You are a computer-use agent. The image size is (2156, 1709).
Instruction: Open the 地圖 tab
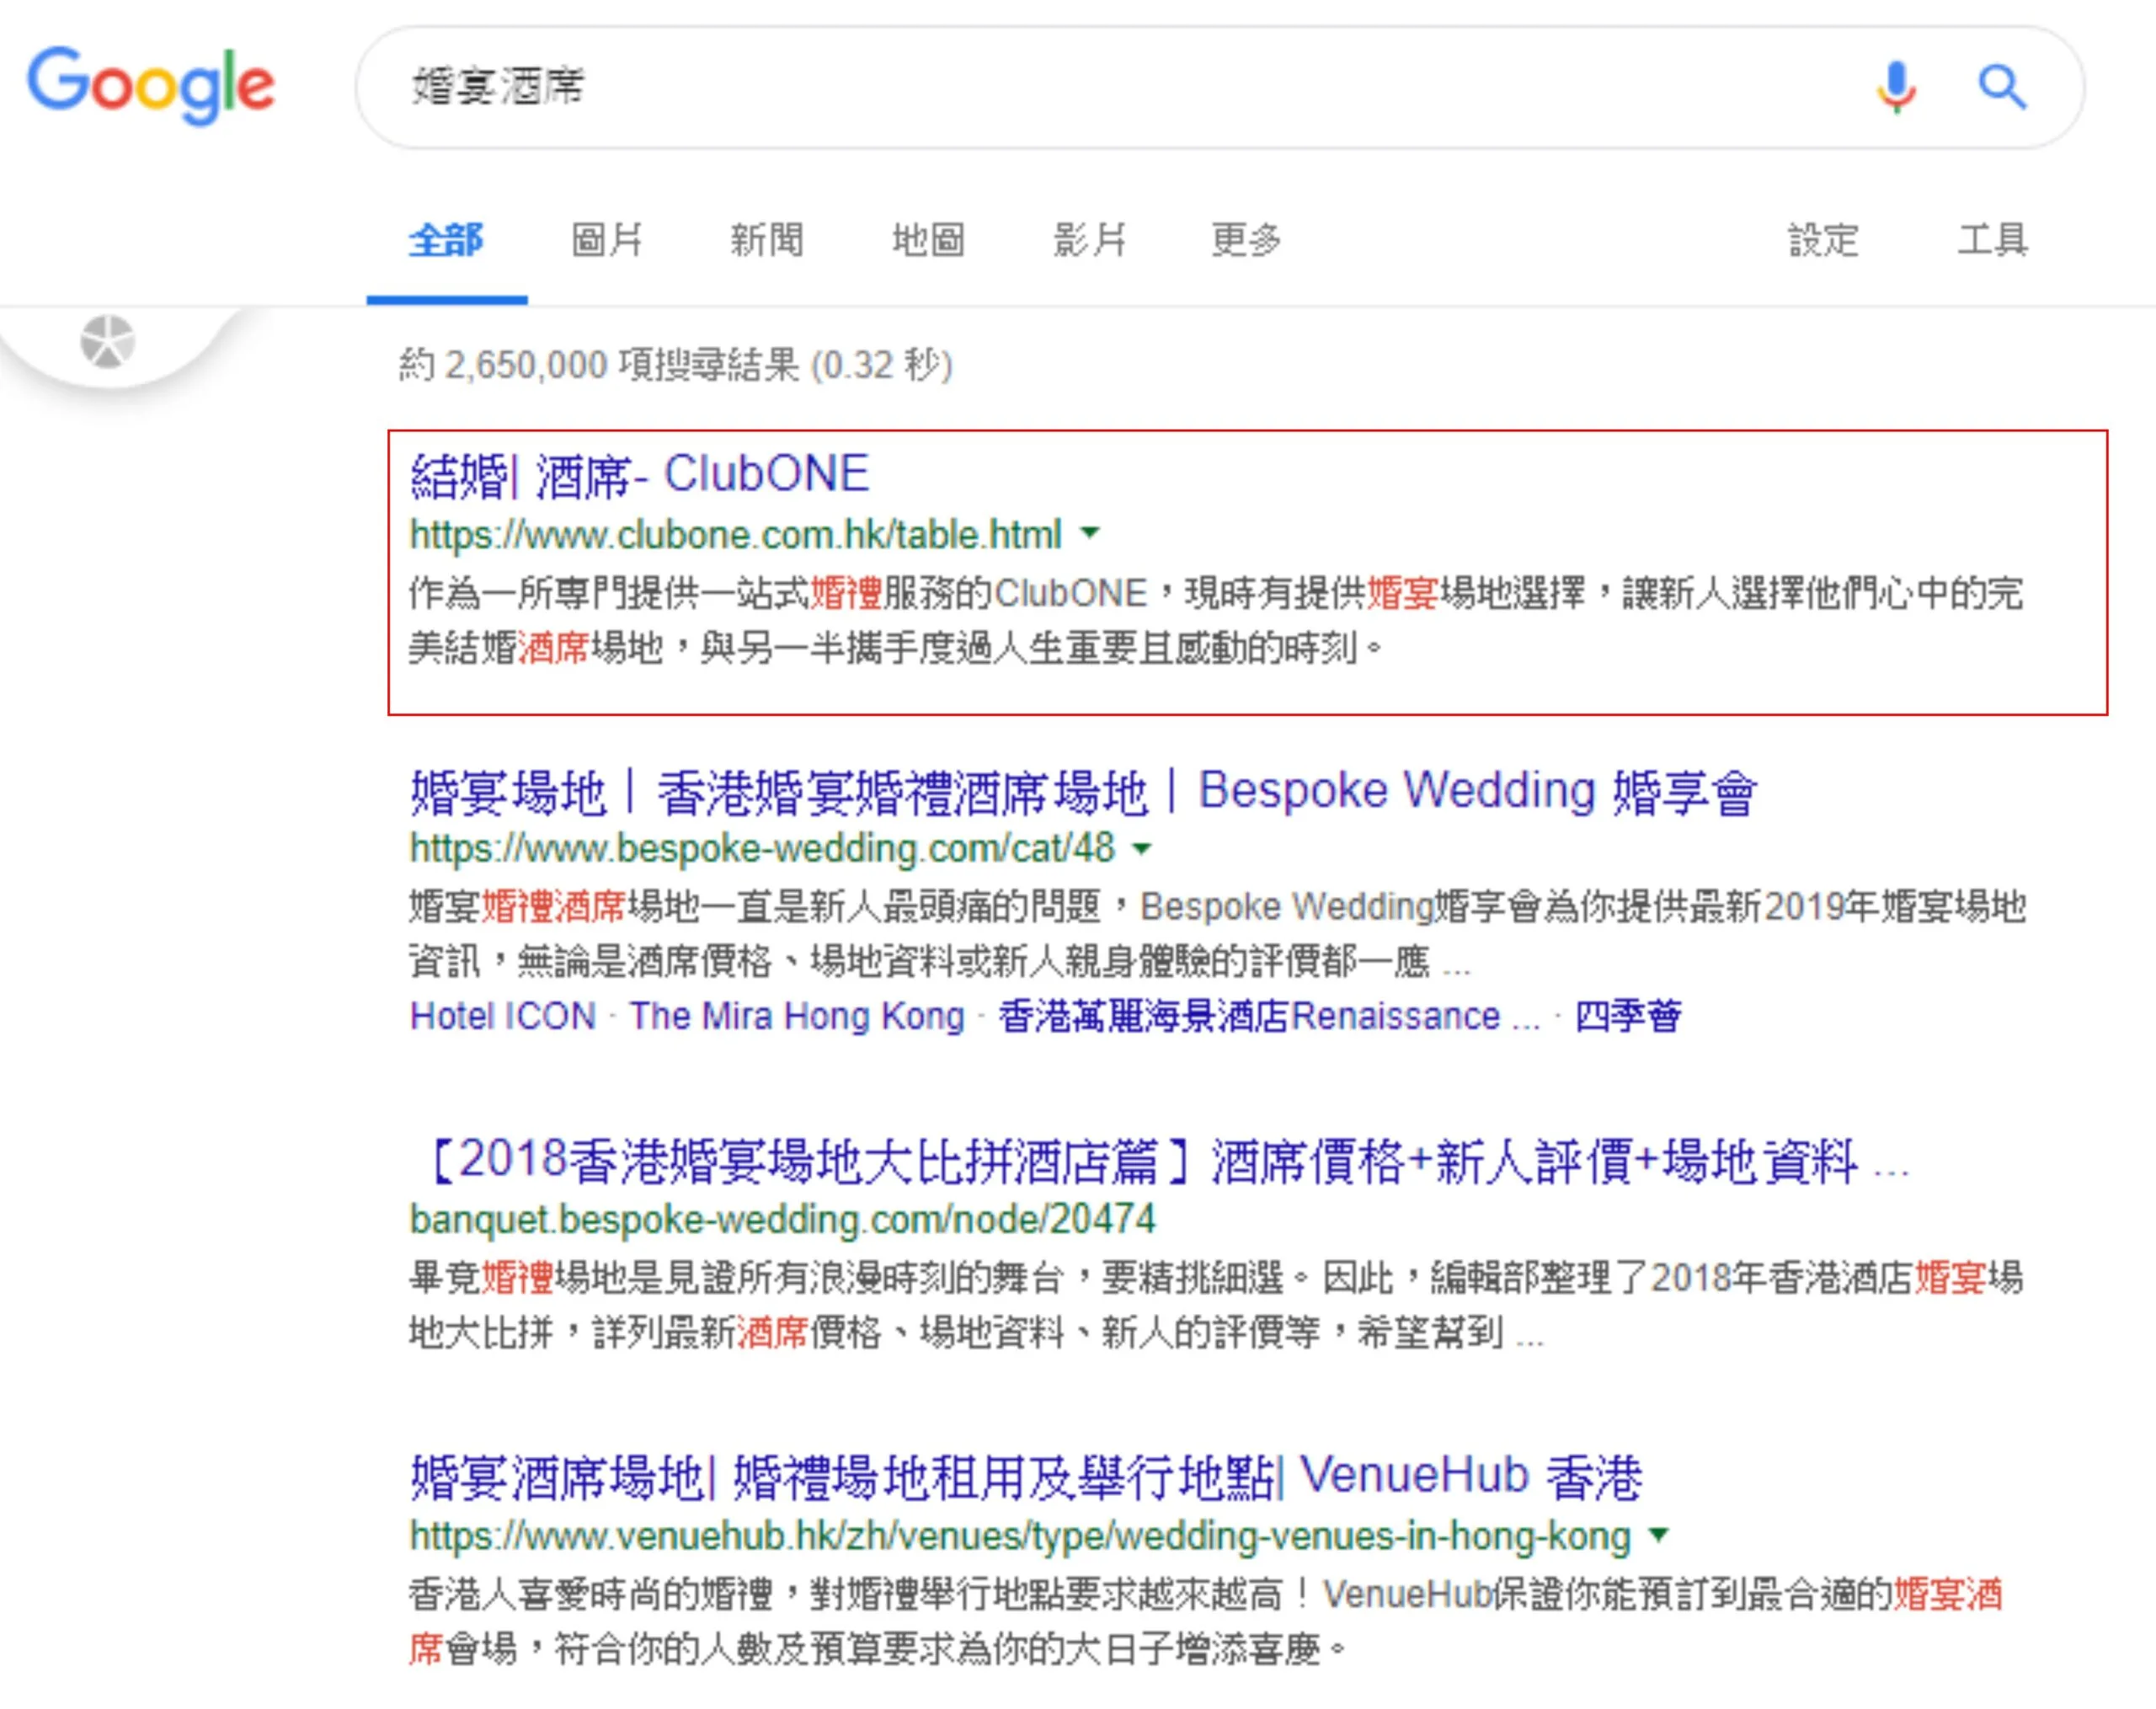[x=928, y=240]
